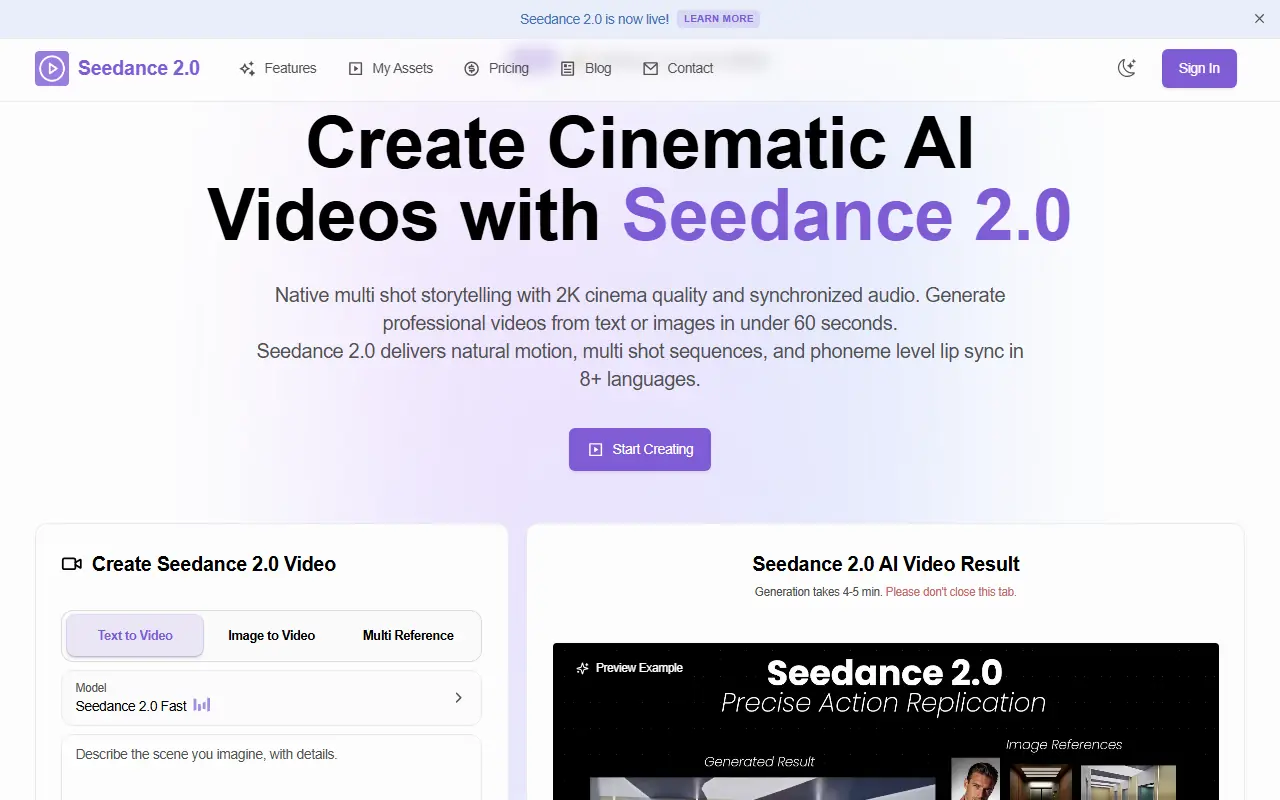Viewport: 1280px width, 800px height.
Task: Open the Multi Reference tab
Action: coord(408,635)
